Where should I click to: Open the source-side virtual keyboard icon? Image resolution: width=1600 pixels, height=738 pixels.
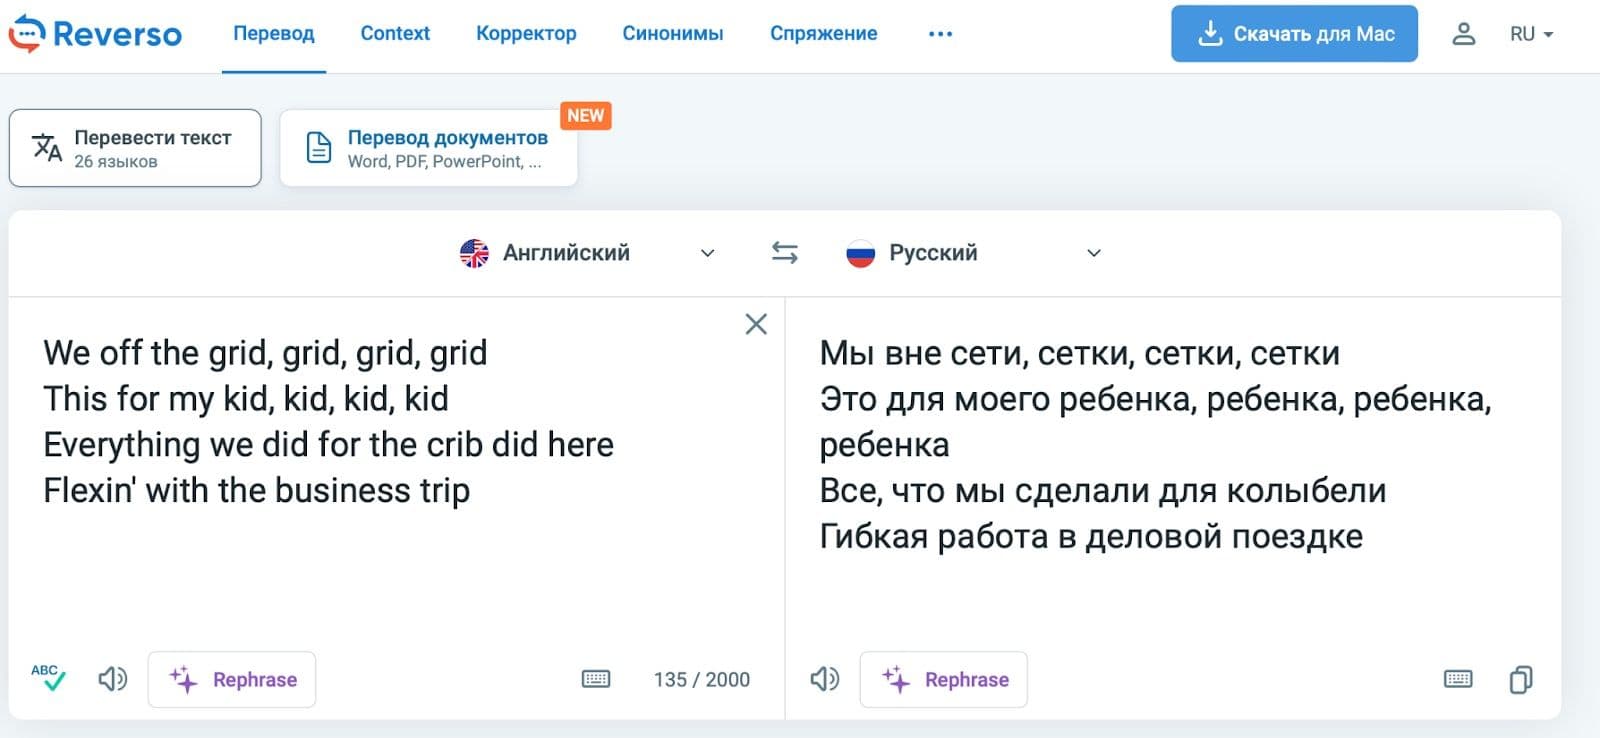click(596, 680)
